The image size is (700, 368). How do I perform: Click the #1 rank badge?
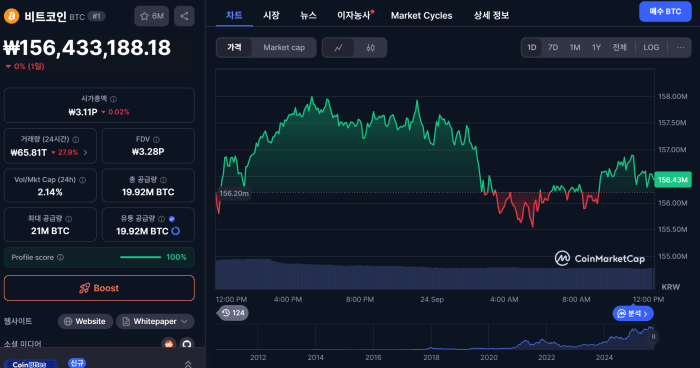tap(96, 17)
